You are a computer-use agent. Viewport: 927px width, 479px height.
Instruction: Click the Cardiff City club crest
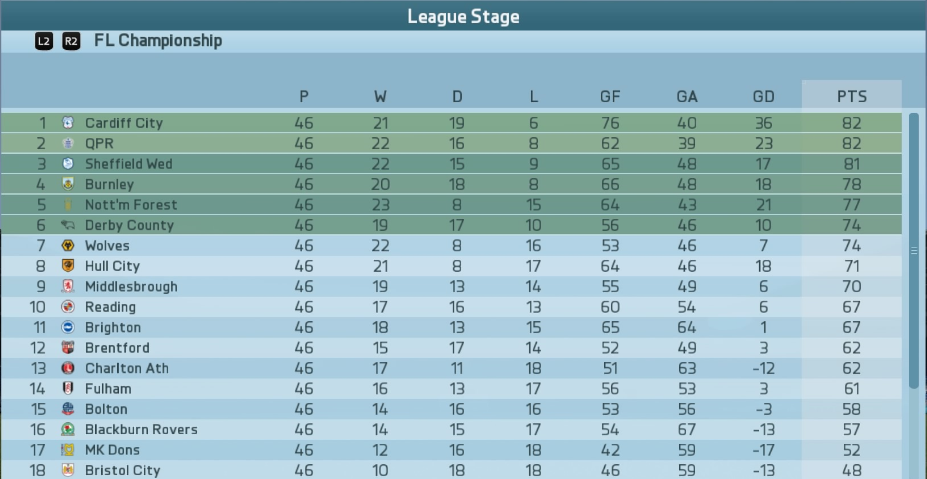[68, 123]
